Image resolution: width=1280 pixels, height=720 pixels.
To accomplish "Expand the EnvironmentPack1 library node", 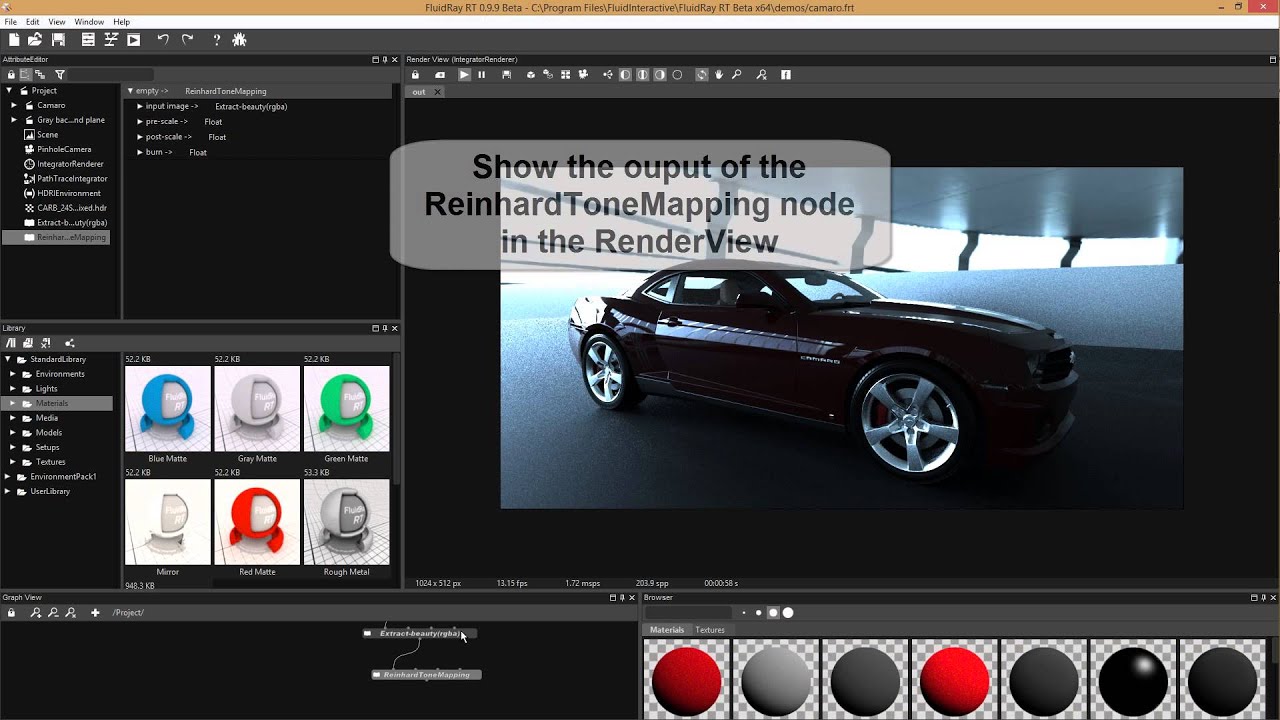I will click(x=8, y=477).
